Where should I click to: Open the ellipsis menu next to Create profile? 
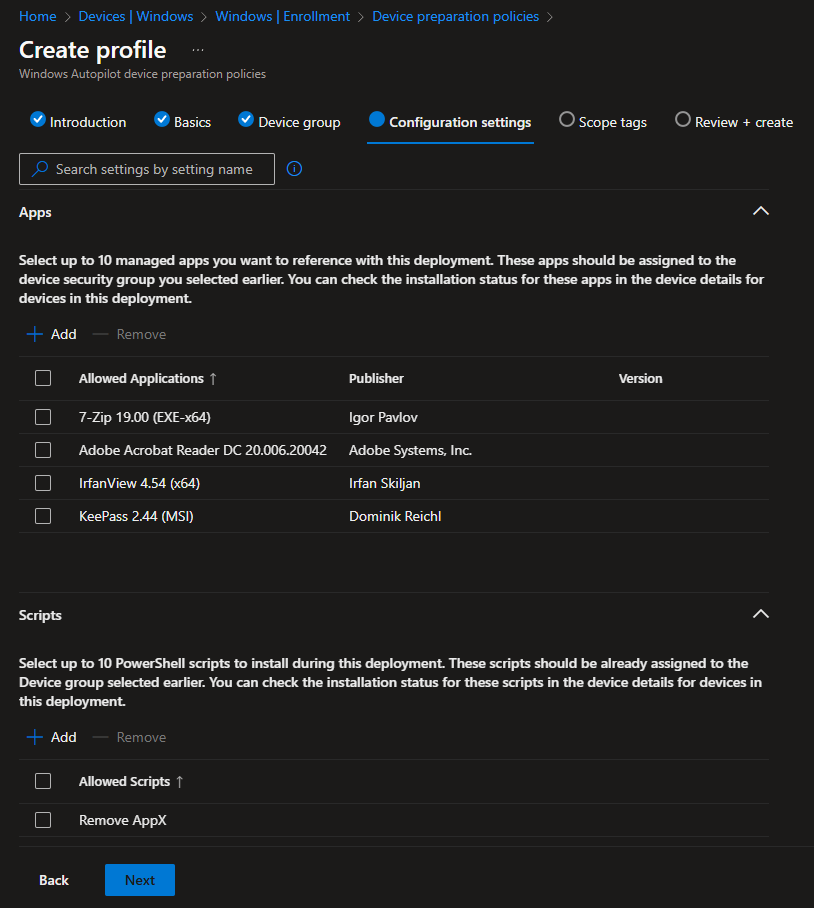tap(198, 50)
